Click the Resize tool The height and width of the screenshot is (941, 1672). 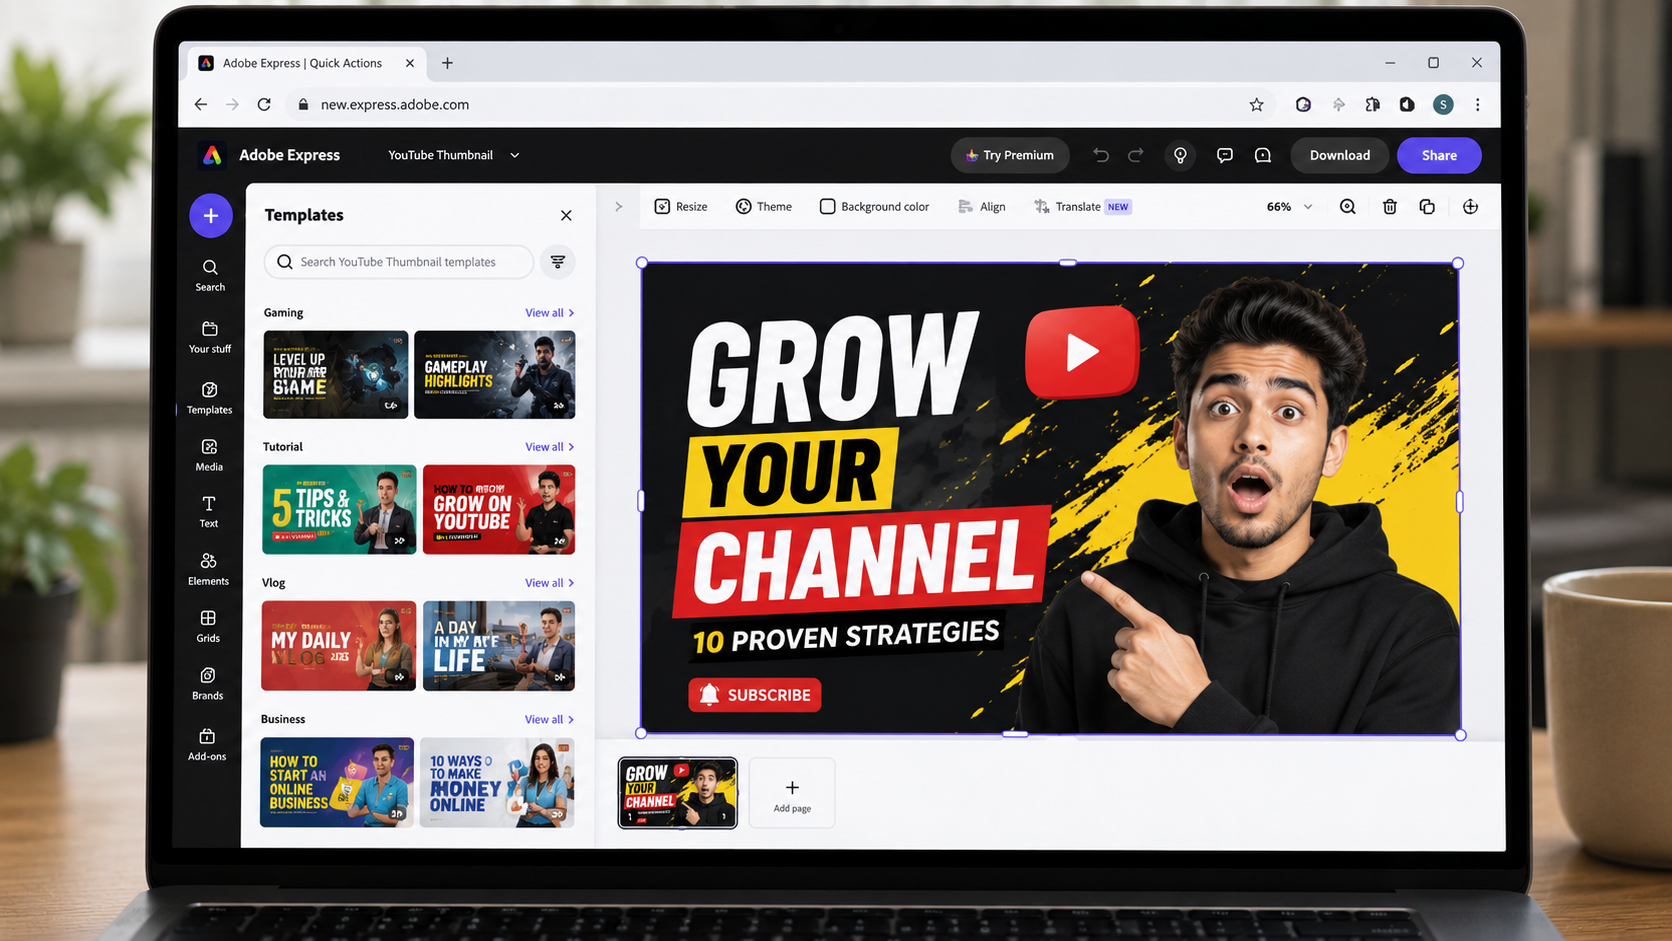pos(681,207)
